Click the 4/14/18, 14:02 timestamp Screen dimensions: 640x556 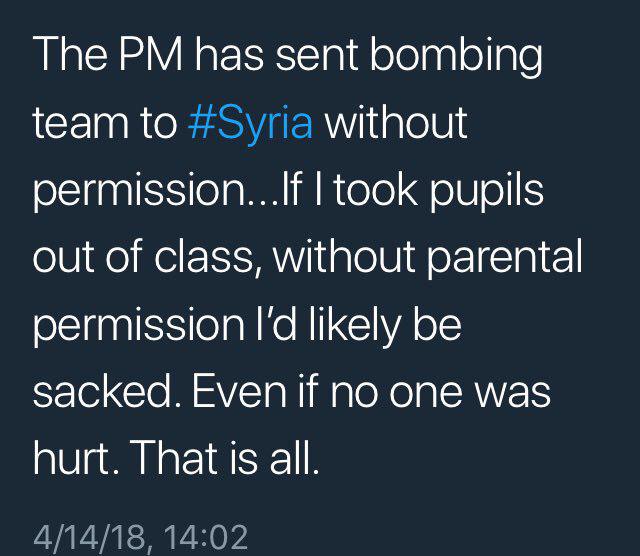(x=140, y=538)
